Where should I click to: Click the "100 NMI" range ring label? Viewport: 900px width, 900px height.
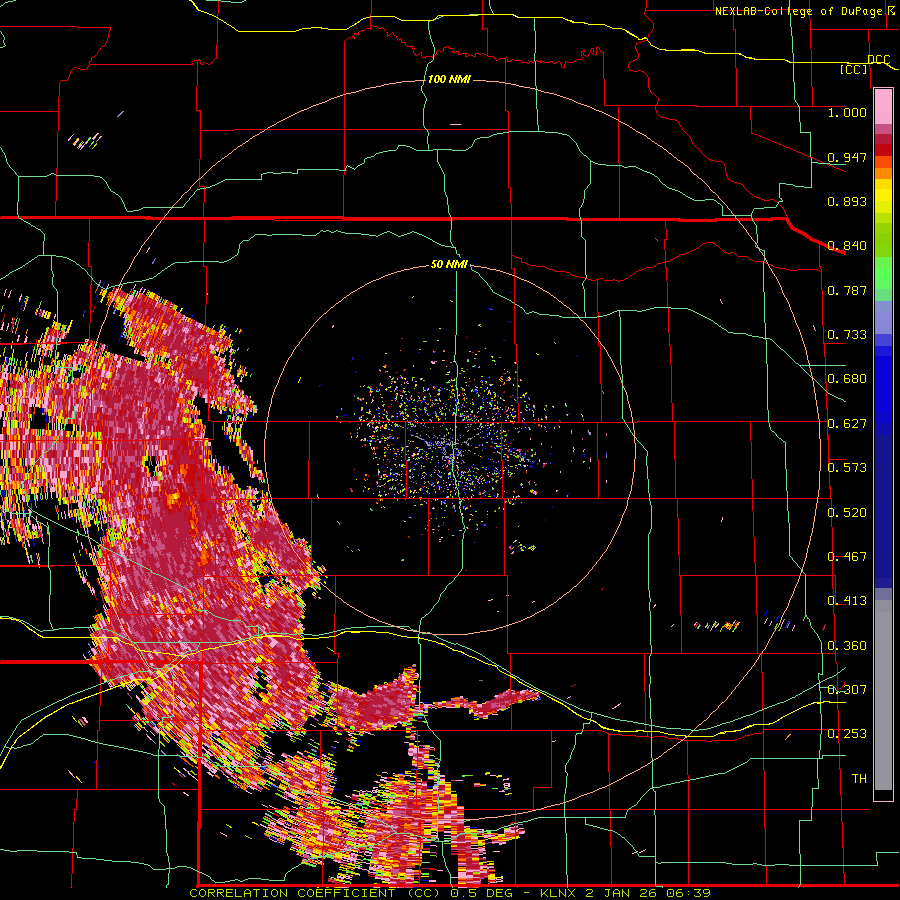tap(449, 79)
